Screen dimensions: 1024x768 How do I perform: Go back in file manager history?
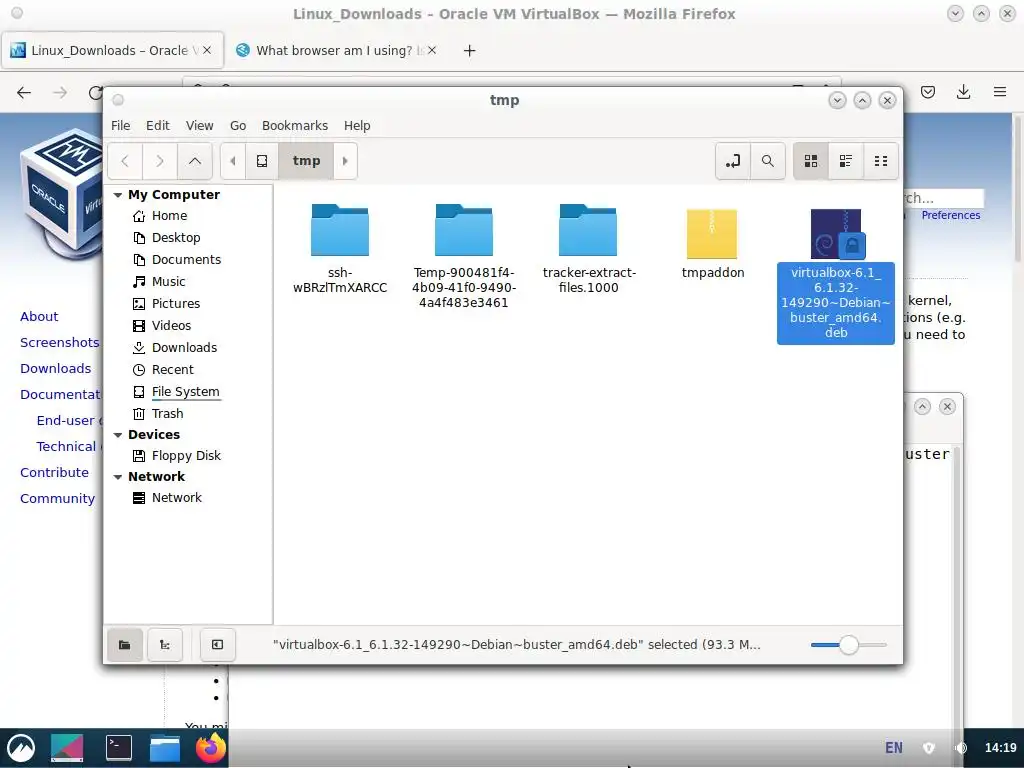pyautogui.click(x=125, y=161)
